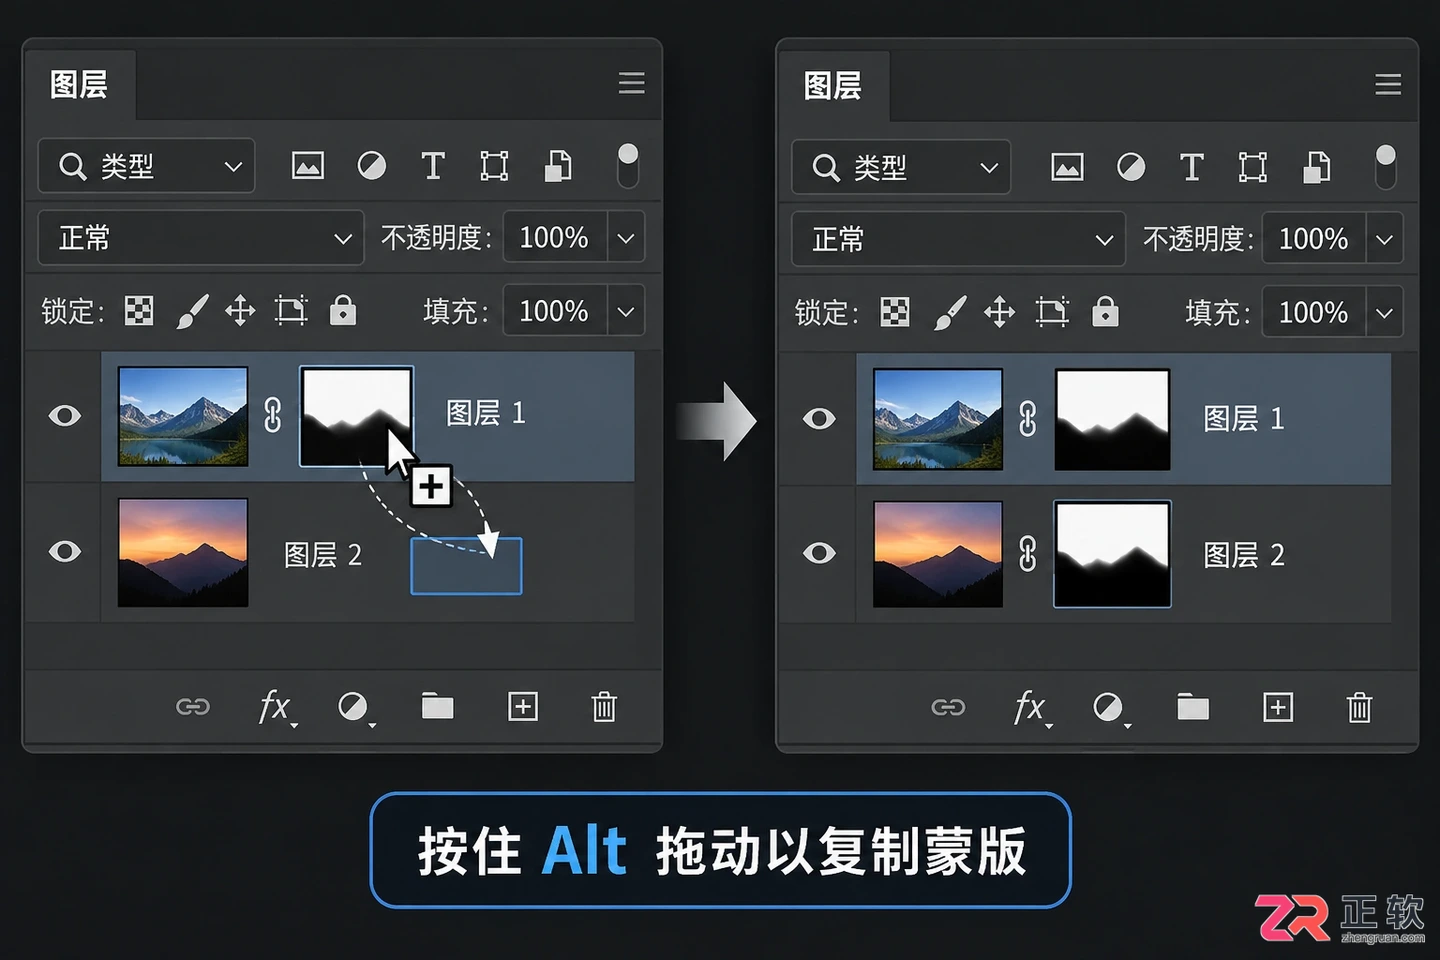Click link layers icon in left panel
The width and height of the screenshot is (1440, 960).
pyautogui.click(x=193, y=707)
